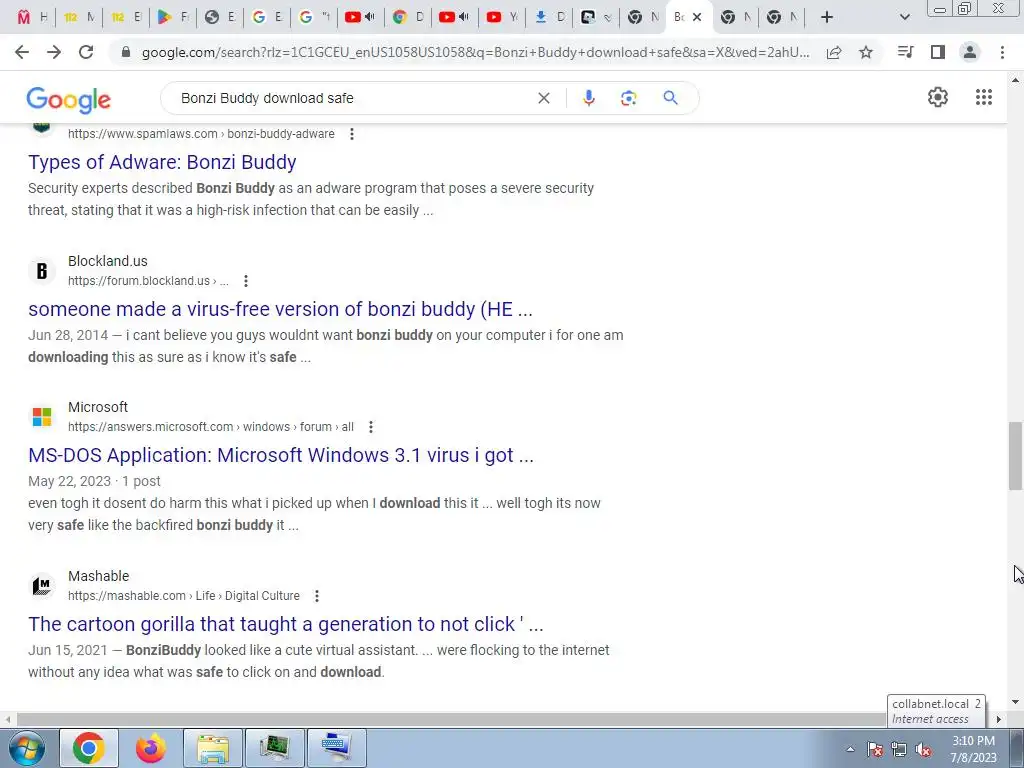
Task: Switch to the Google Play tab
Action: (x=174, y=17)
